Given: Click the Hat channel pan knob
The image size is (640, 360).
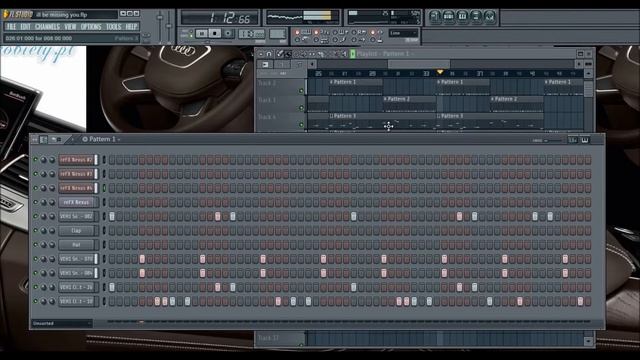Looking at the screenshot, I should pos(43,245).
